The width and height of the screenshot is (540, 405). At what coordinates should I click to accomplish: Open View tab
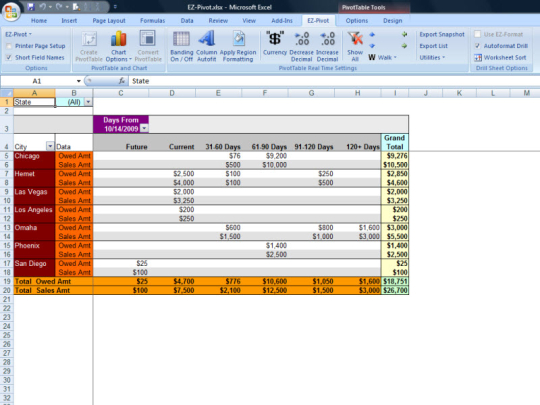point(249,21)
